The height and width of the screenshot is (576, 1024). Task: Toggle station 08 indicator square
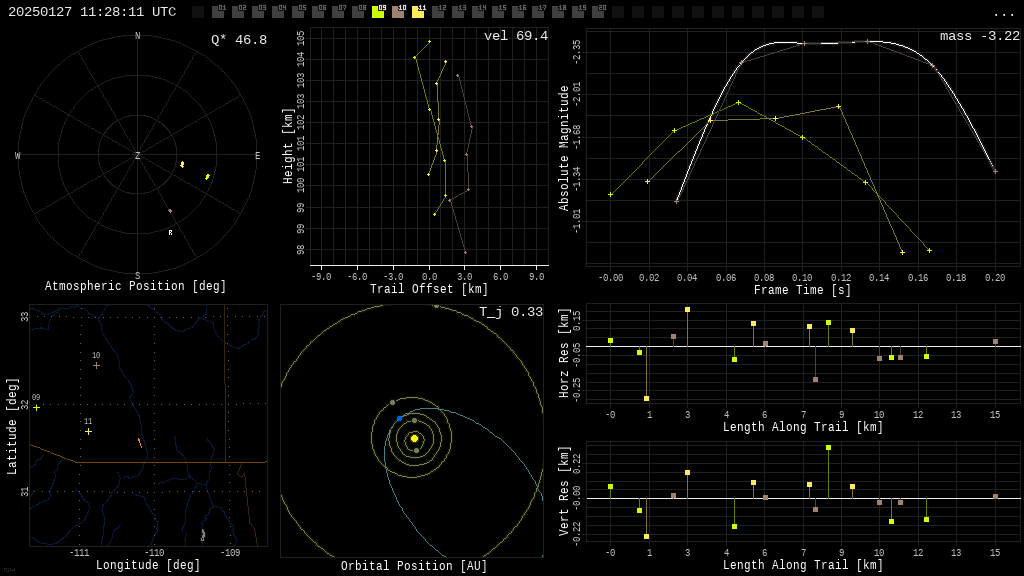[358, 12]
